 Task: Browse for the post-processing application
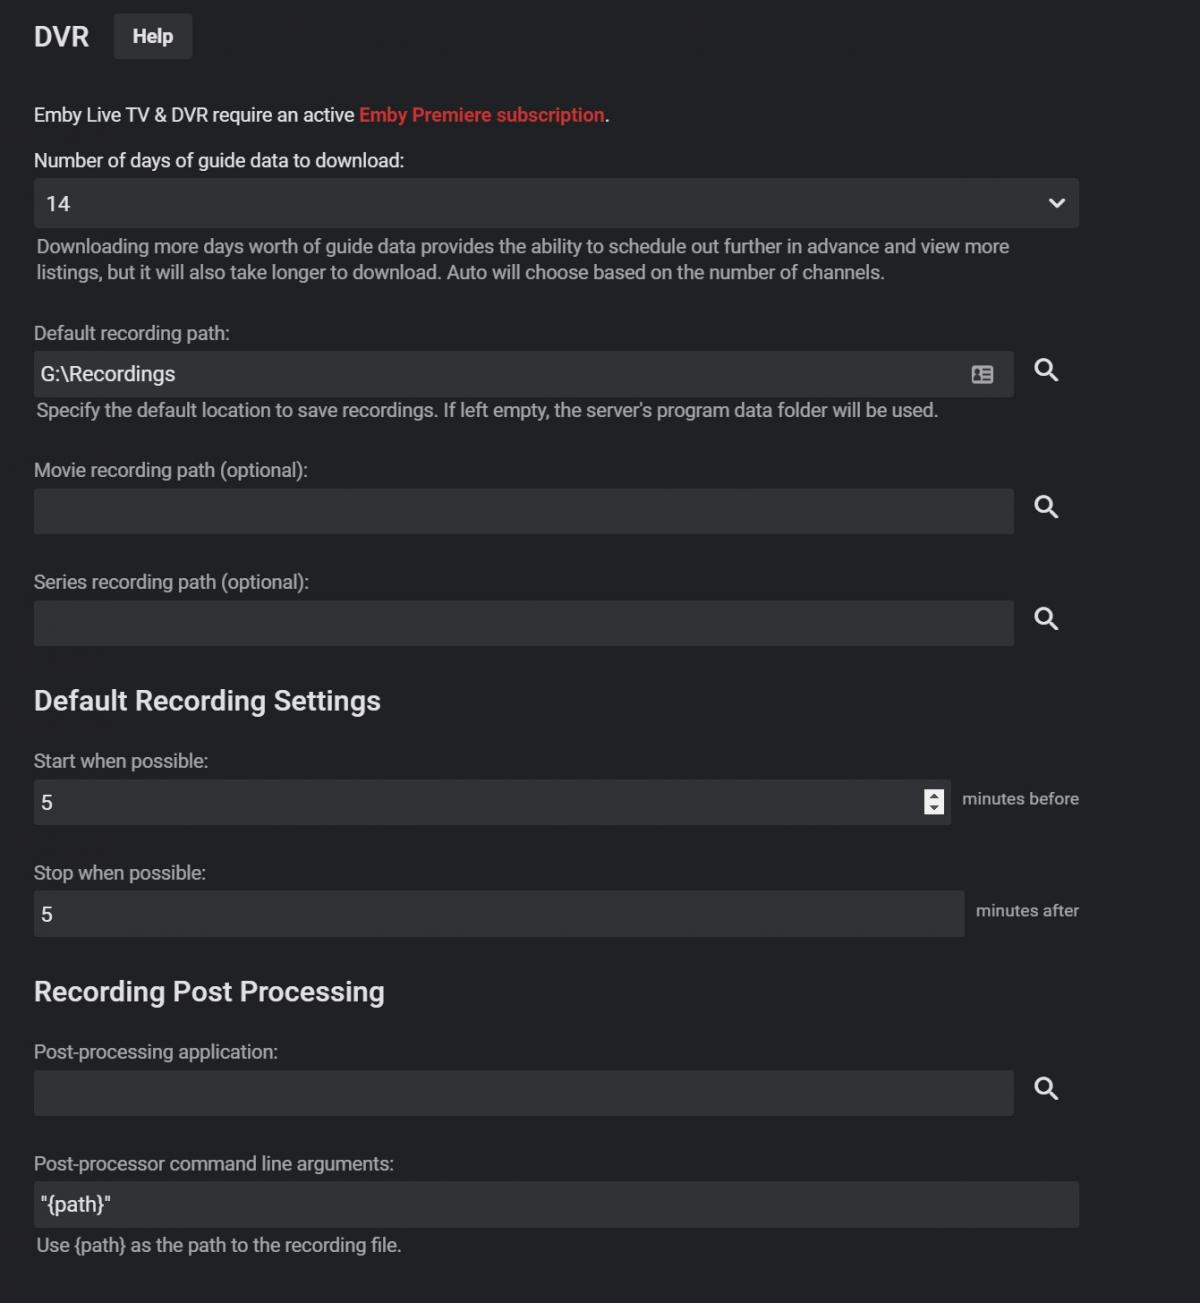pyautogui.click(x=1046, y=1089)
